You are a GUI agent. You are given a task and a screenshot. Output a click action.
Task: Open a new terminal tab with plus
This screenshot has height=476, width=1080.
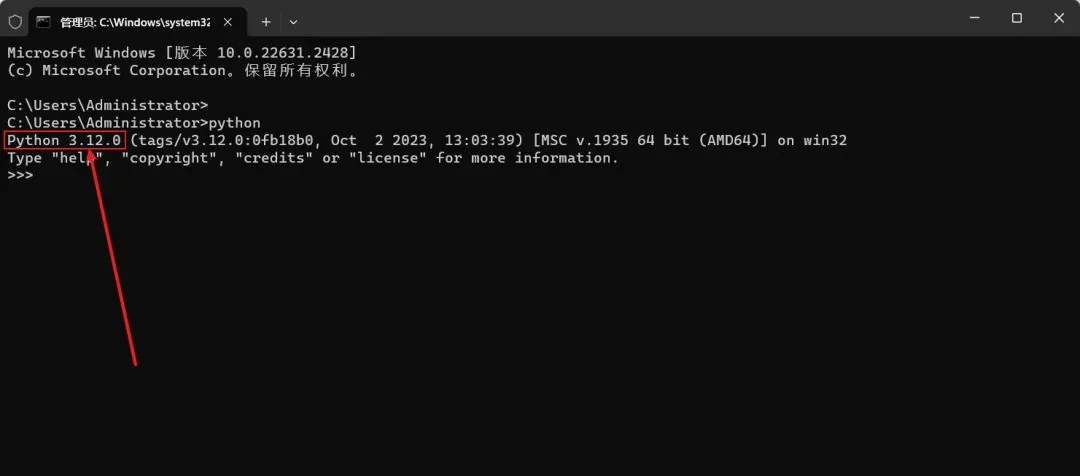point(266,21)
